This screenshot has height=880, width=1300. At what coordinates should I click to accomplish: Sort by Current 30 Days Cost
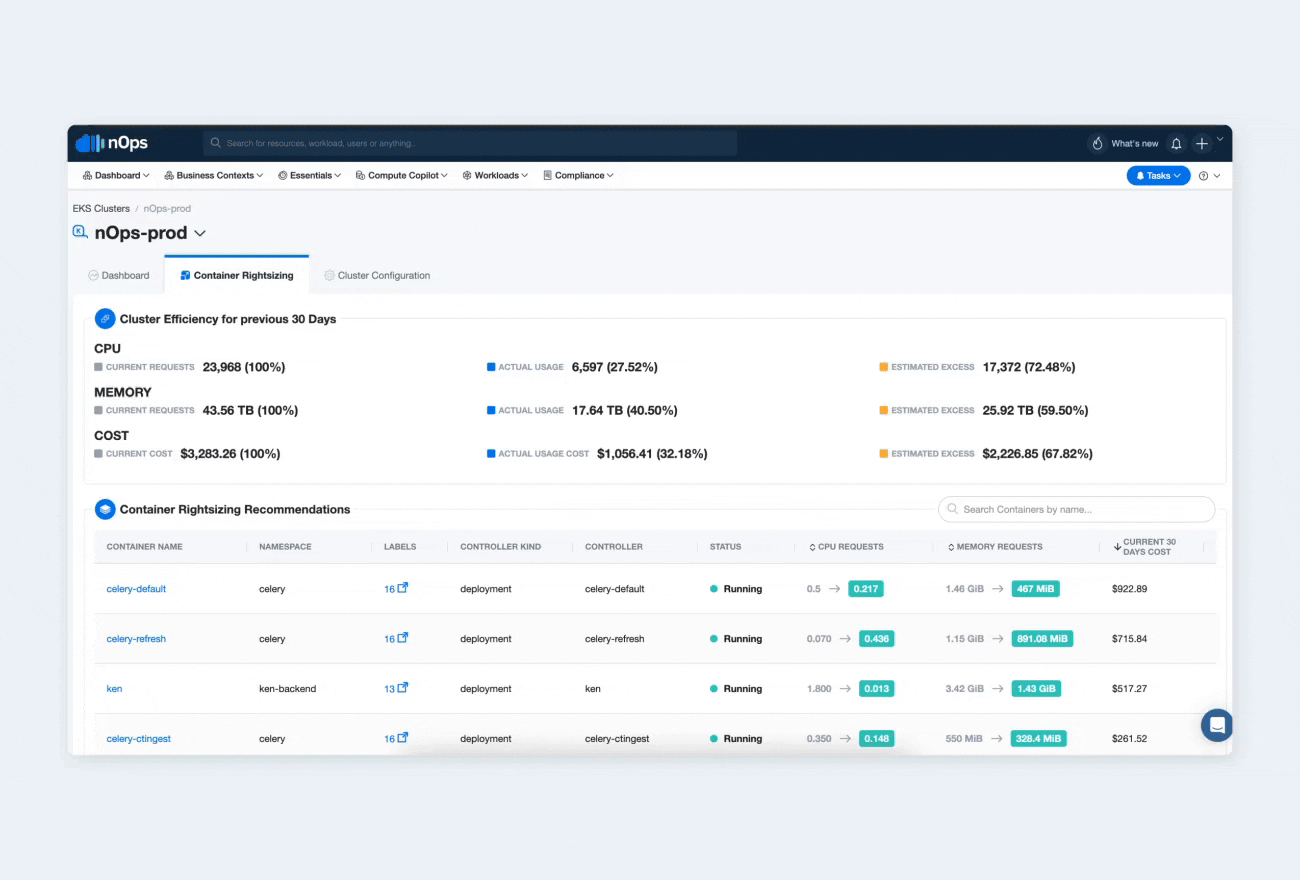pos(1144,547)
